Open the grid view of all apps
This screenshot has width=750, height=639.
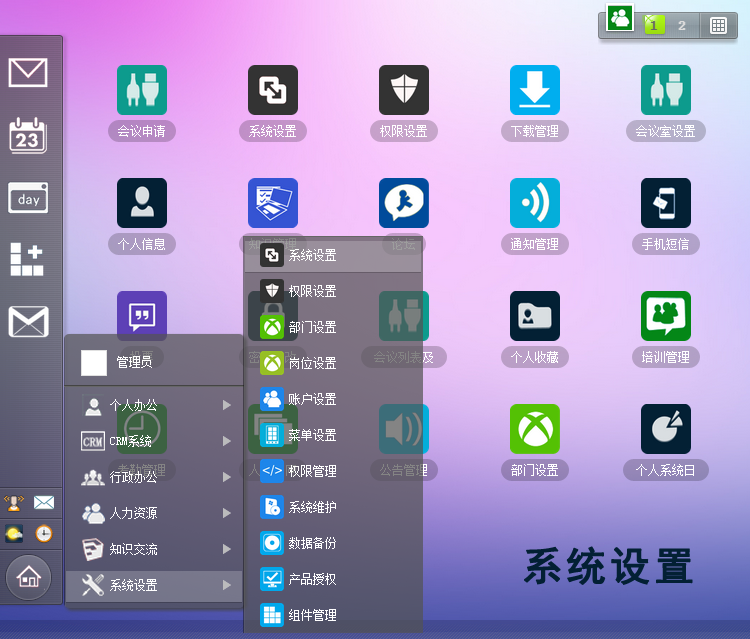[x=718, y=25]
